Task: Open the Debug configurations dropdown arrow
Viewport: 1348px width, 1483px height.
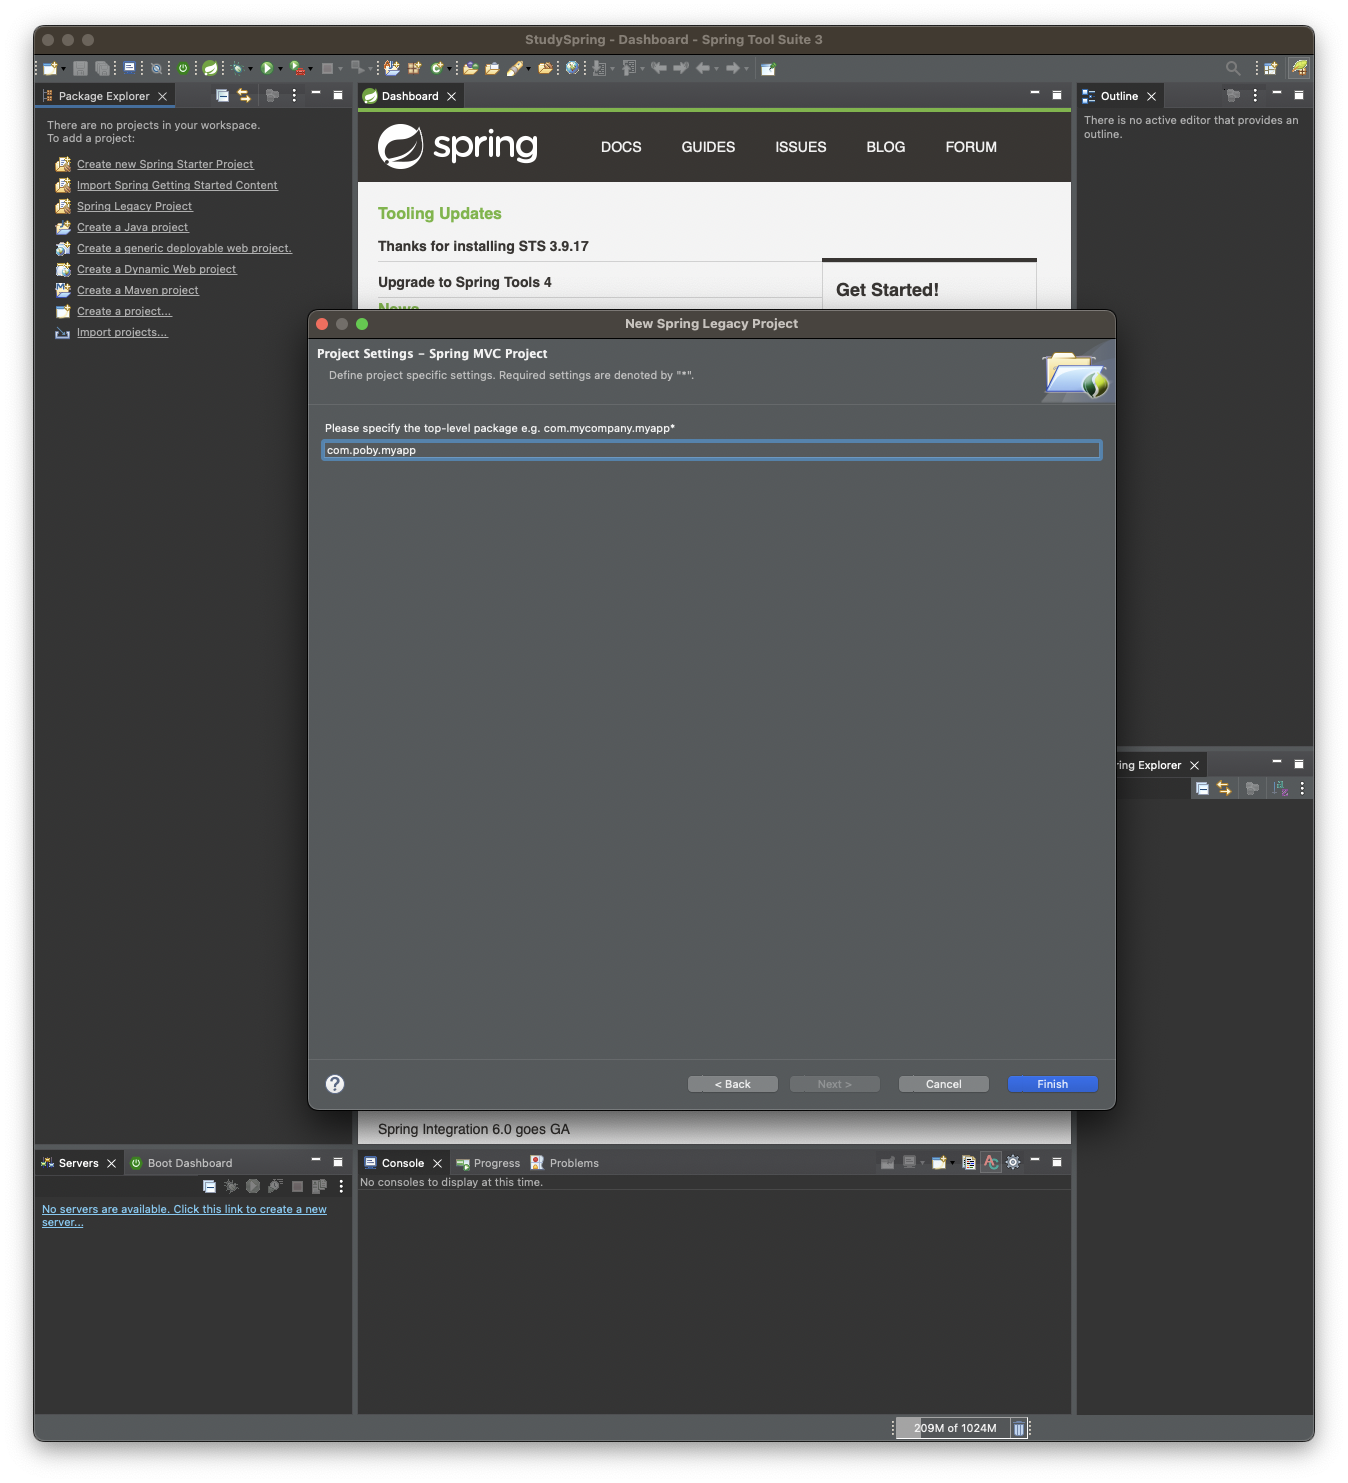Action: pos(250,69)
